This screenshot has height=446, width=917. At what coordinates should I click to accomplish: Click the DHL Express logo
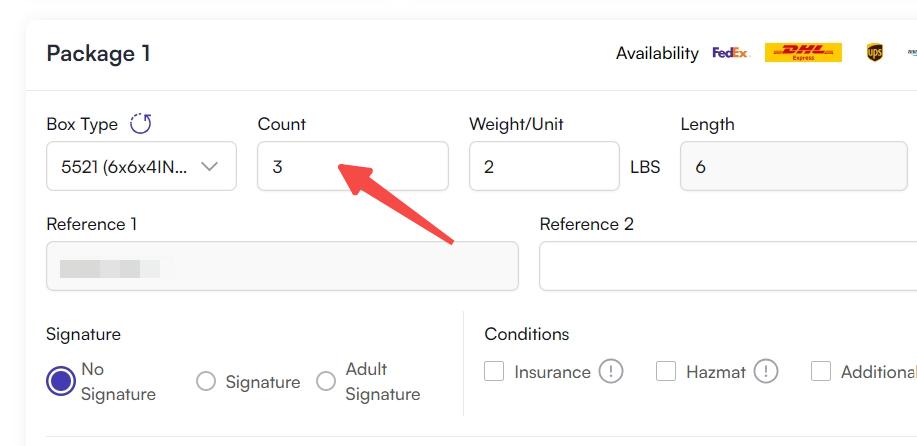tap(803, 53)
